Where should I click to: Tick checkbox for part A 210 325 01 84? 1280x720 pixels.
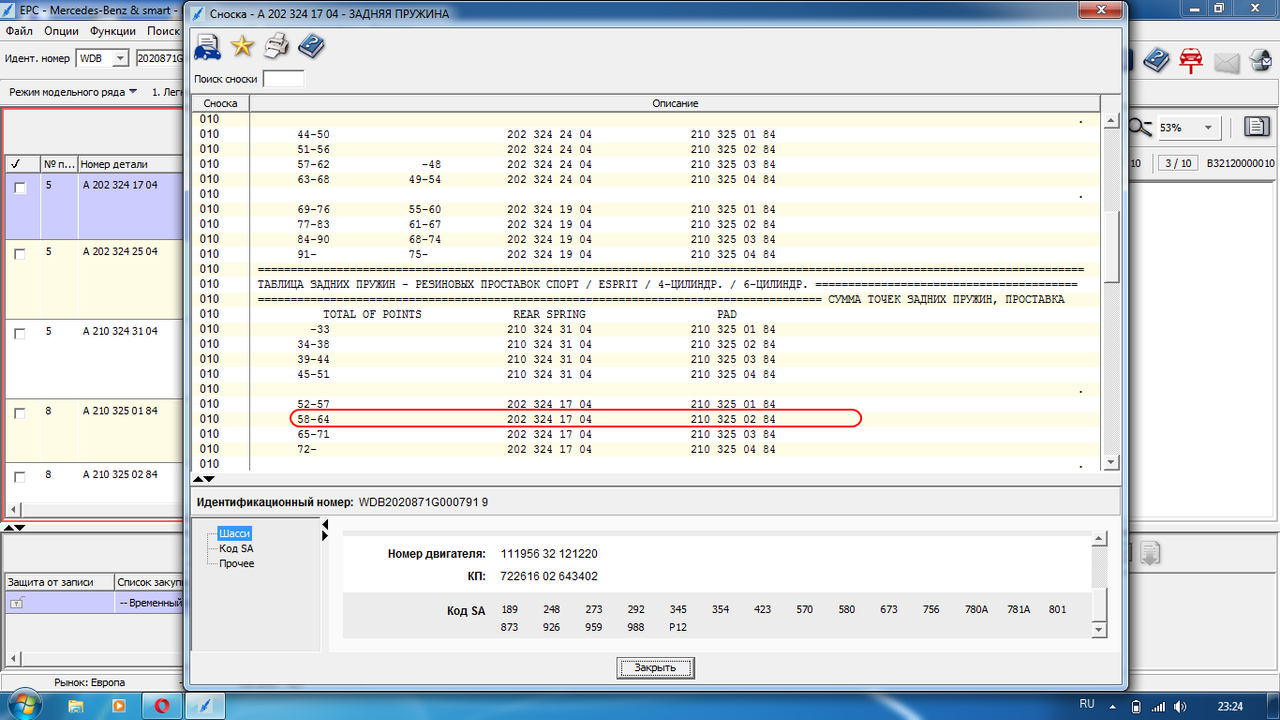[x=19, y=411]
